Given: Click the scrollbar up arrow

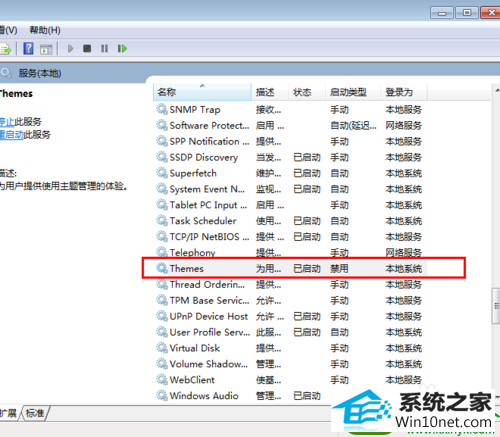Looking at the screenshot, I should [497, 90].
